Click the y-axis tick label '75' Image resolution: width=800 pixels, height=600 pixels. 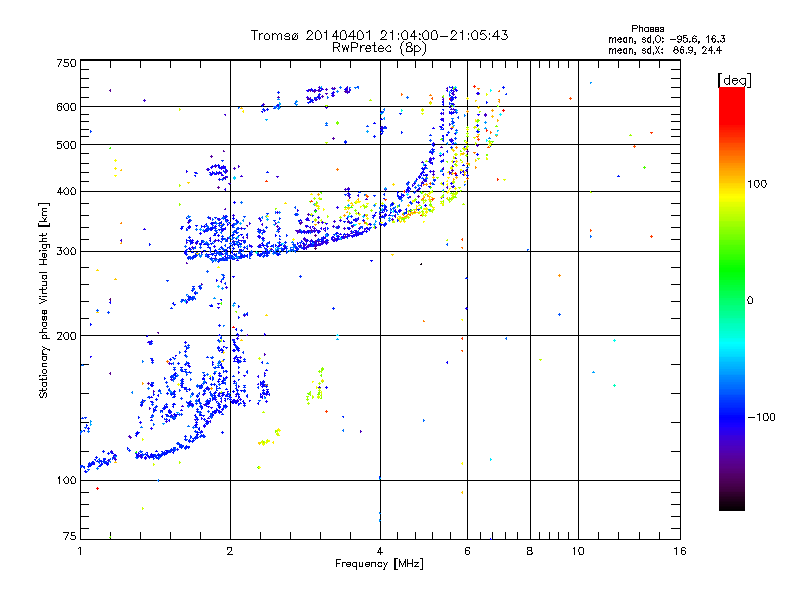point(70,536)
